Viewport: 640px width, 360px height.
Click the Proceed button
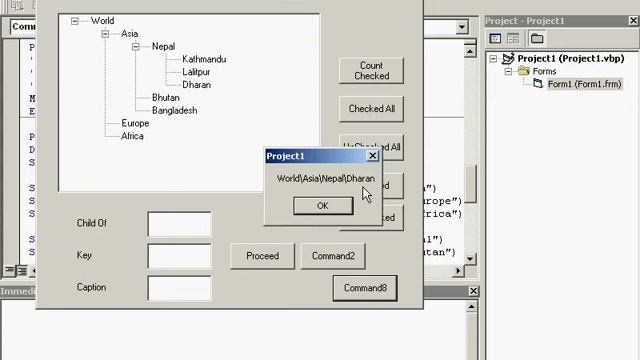[x=262, y=256]
